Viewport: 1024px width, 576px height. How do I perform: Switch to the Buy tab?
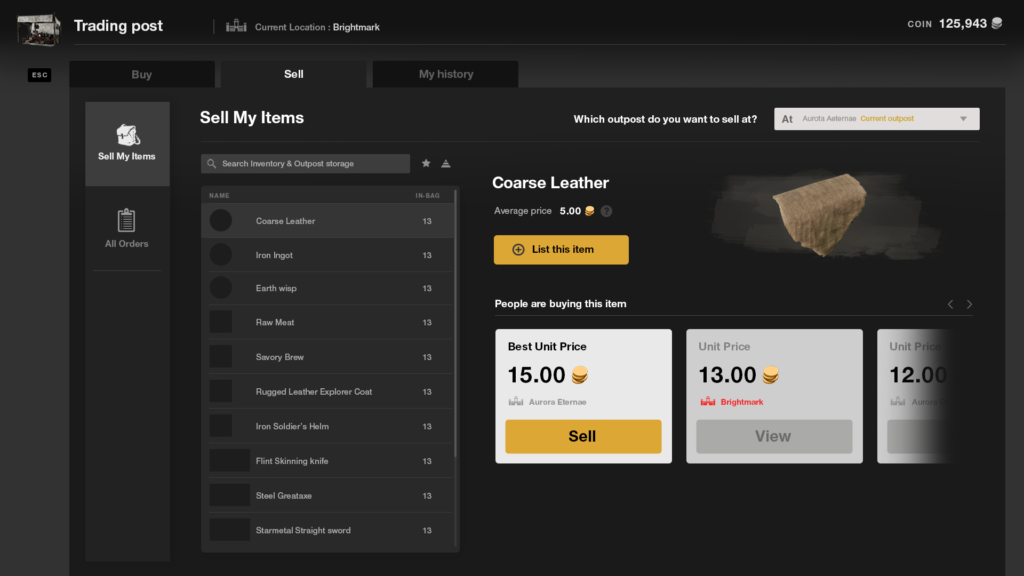point(142,74)
